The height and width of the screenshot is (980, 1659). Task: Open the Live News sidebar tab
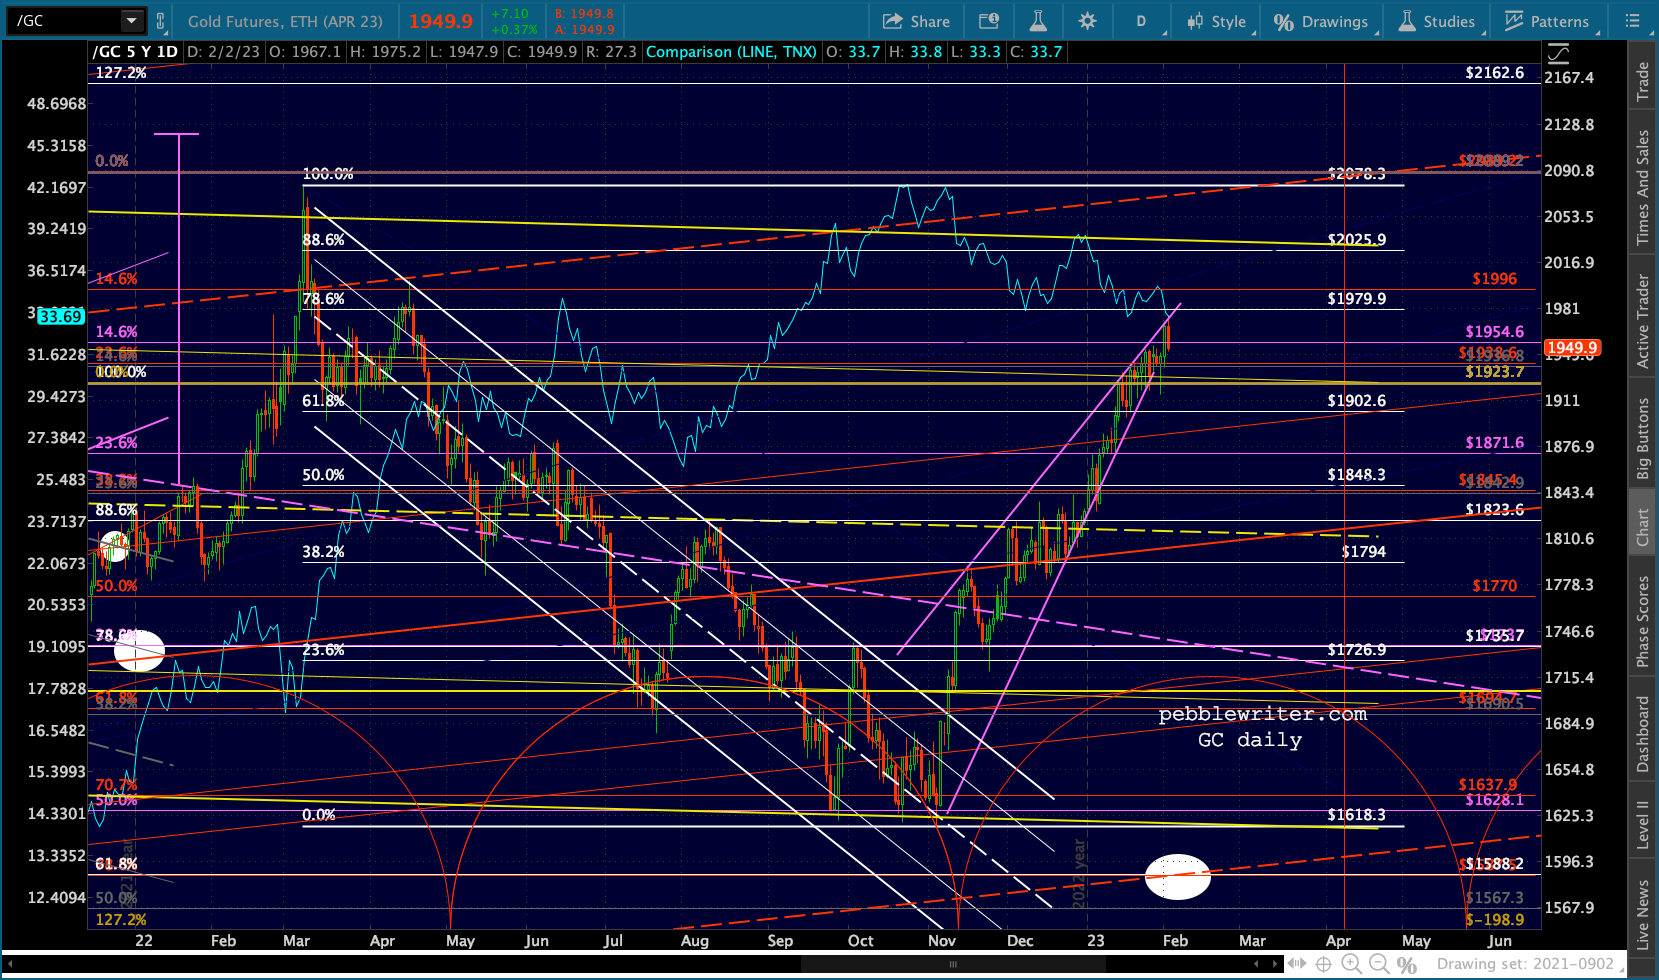click(1643, 915)
